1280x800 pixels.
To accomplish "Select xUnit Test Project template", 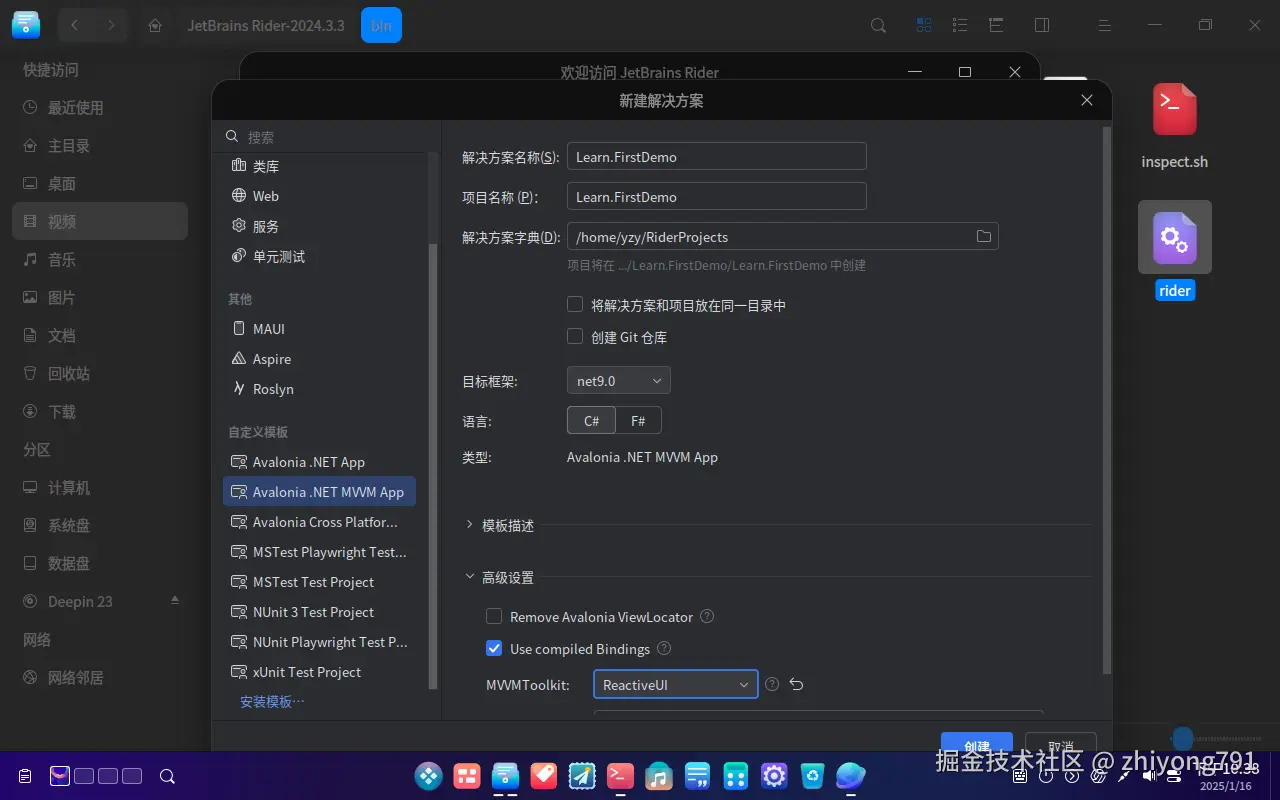I will (x=319, y=672).
